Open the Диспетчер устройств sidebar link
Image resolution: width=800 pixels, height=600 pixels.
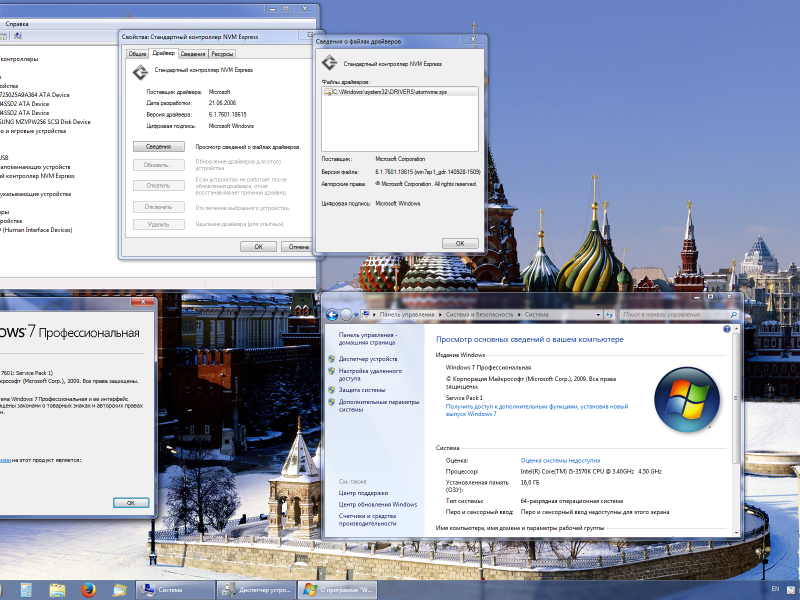pos(368,359)
